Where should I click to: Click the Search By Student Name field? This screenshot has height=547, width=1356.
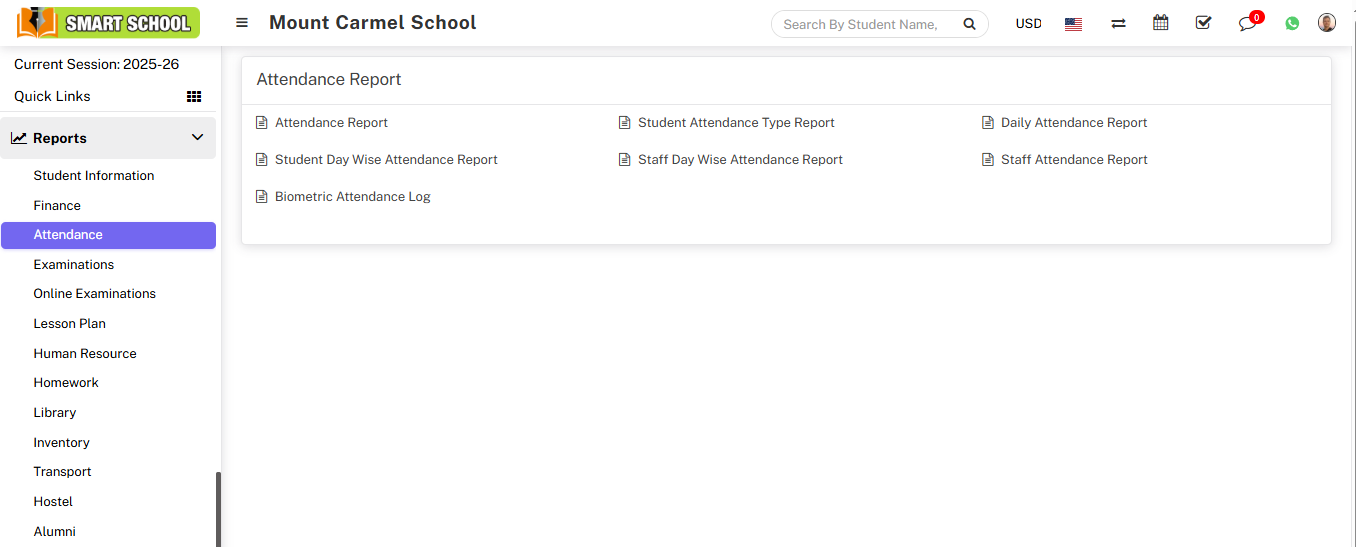(860, 24)
